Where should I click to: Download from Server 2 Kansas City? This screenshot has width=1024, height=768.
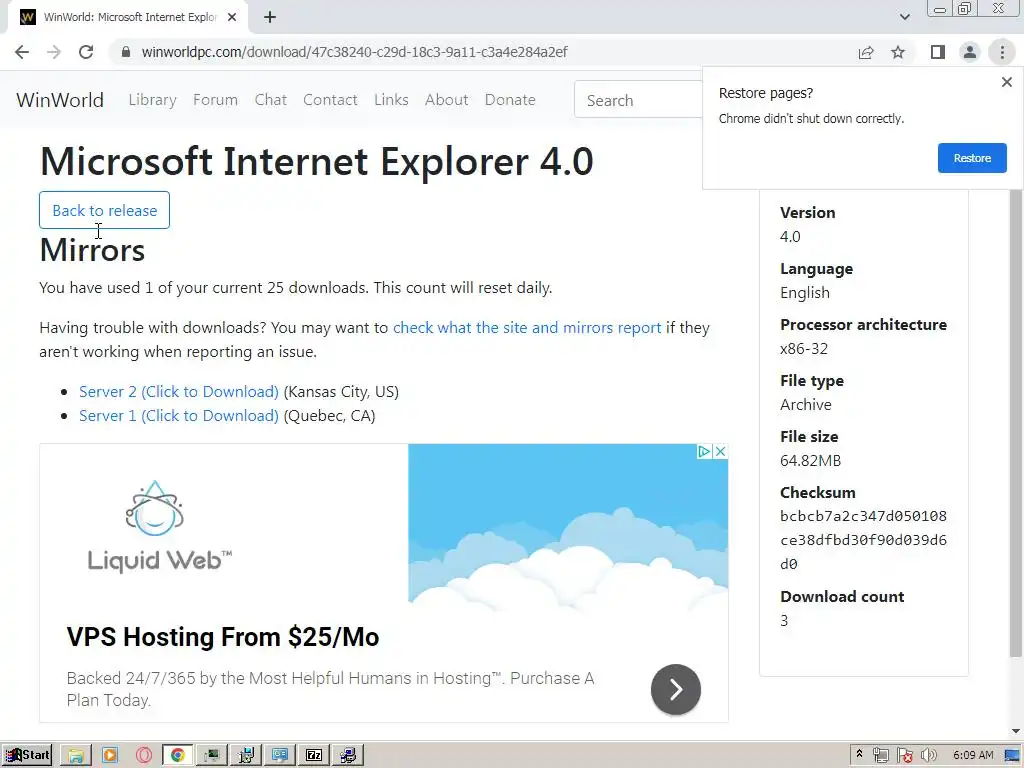(179, 392)
